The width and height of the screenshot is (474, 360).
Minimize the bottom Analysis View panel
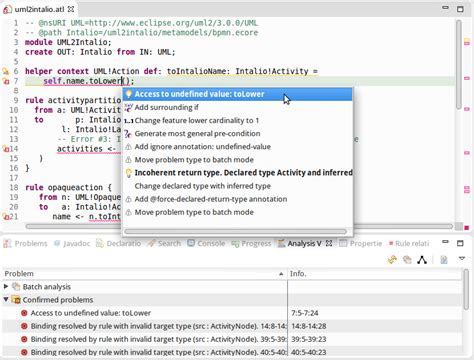[x=445, y=242]
